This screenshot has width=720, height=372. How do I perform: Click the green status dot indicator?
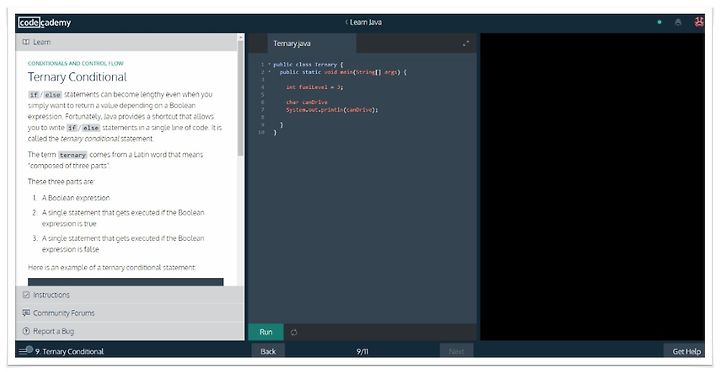coord(659,22)
